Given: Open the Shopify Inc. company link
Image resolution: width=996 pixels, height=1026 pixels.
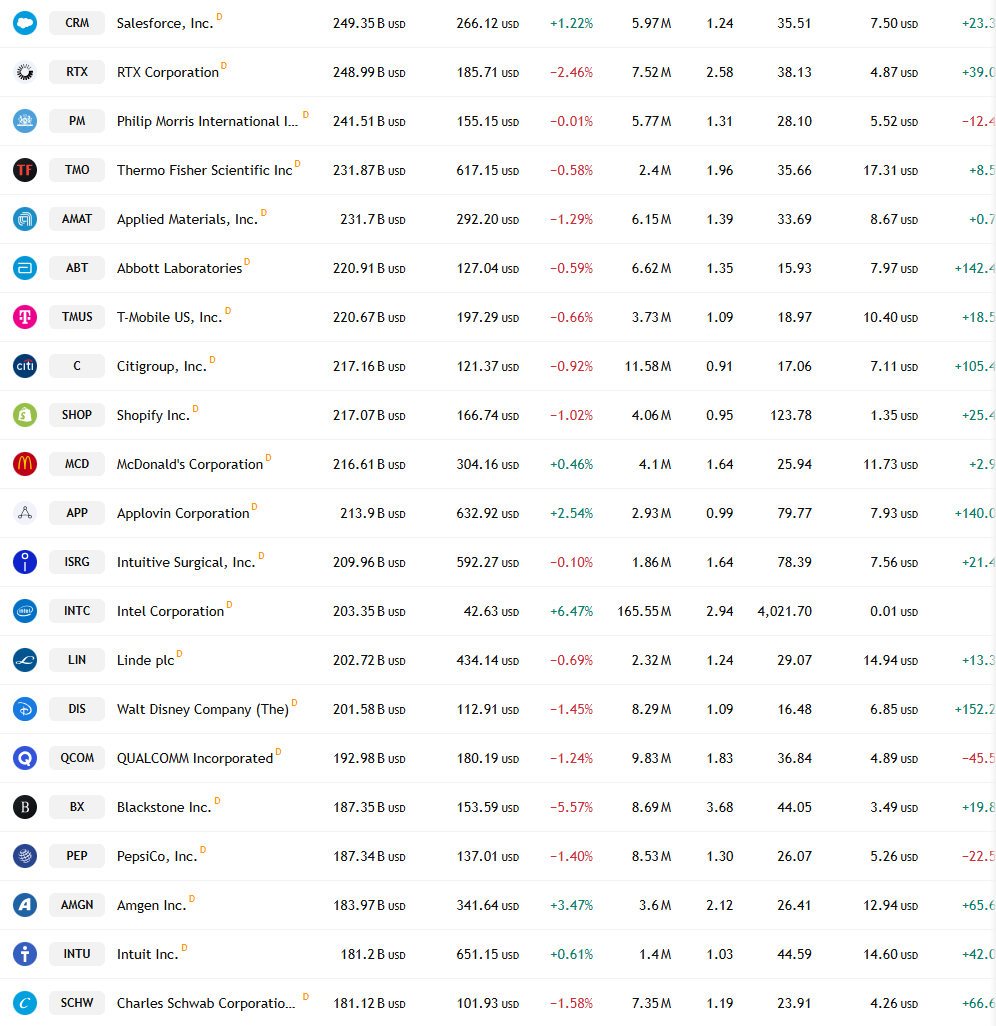Looking at the screenshot, I should 153,416.
